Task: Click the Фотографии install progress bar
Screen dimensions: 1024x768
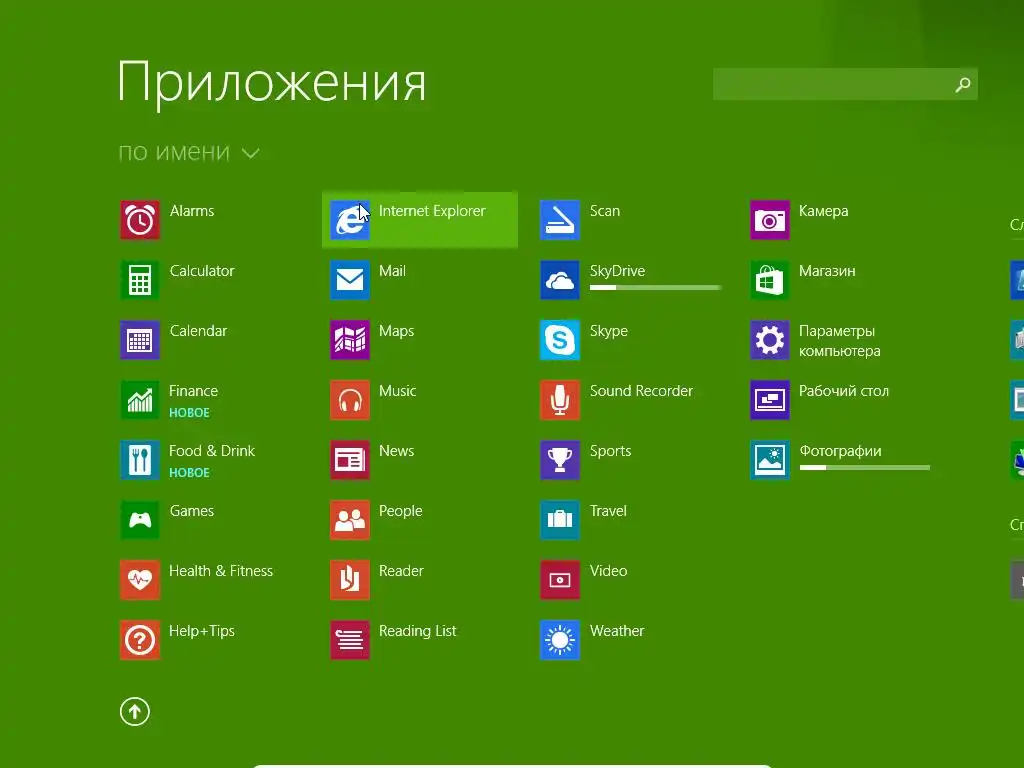Action: pyautogui.click(x=865, y=468)
